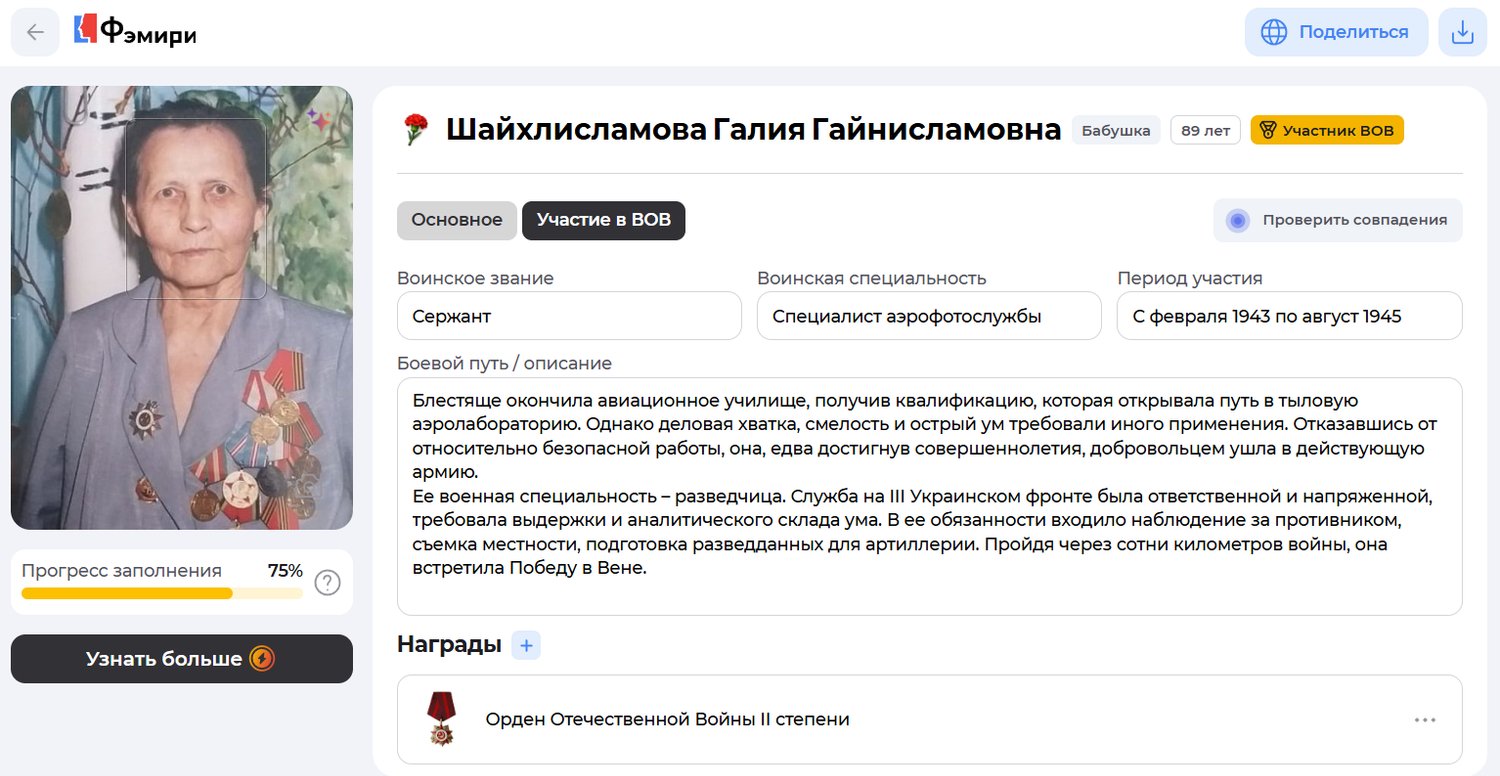Click the Проверить совпадения button

pos(1338,220)
